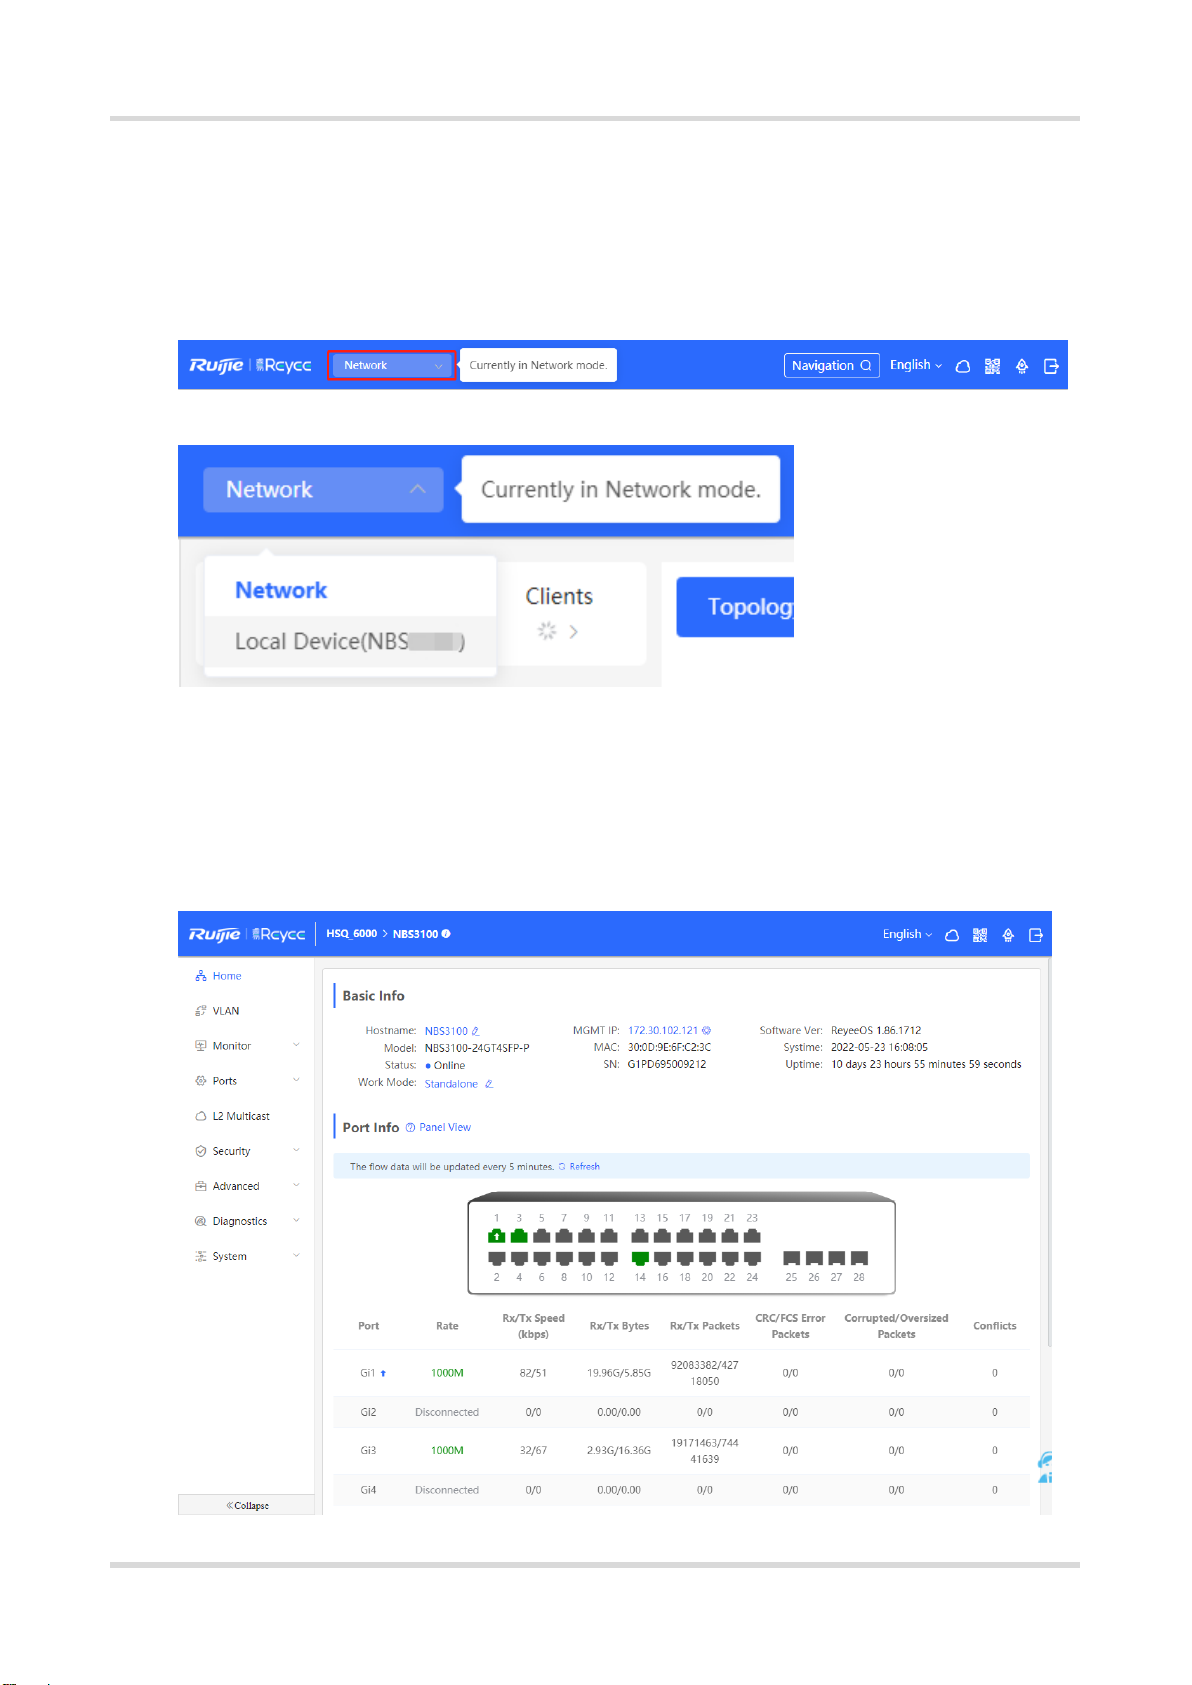Expand the Diagnostics sidebar section
Screen dimensions: 1192x1685
(246, 1221)
